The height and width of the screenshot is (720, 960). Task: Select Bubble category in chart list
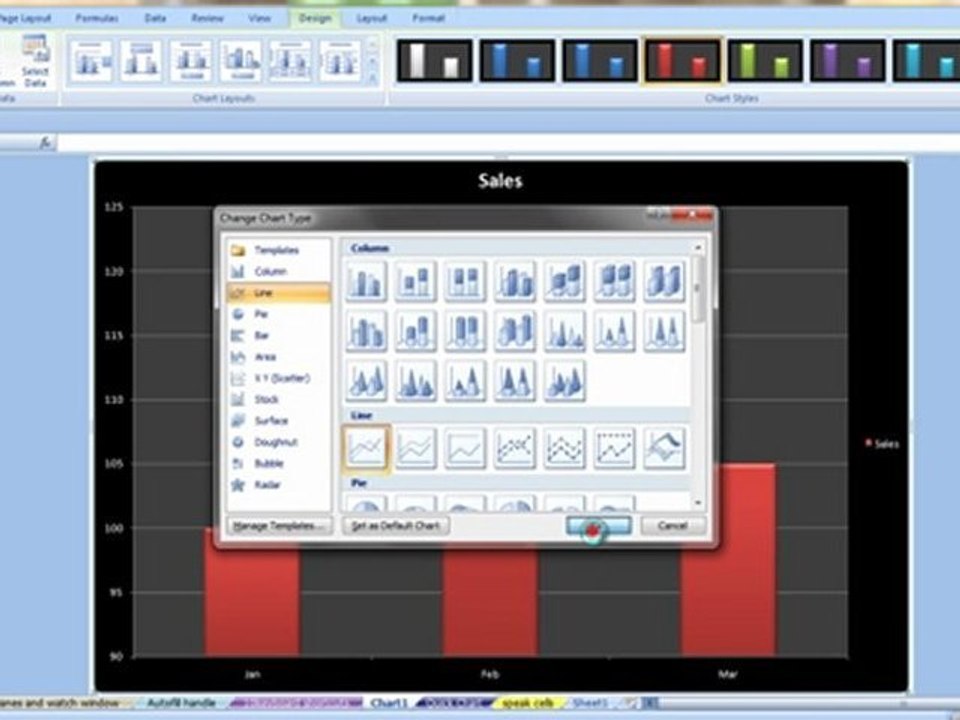(x=279, y=463)
